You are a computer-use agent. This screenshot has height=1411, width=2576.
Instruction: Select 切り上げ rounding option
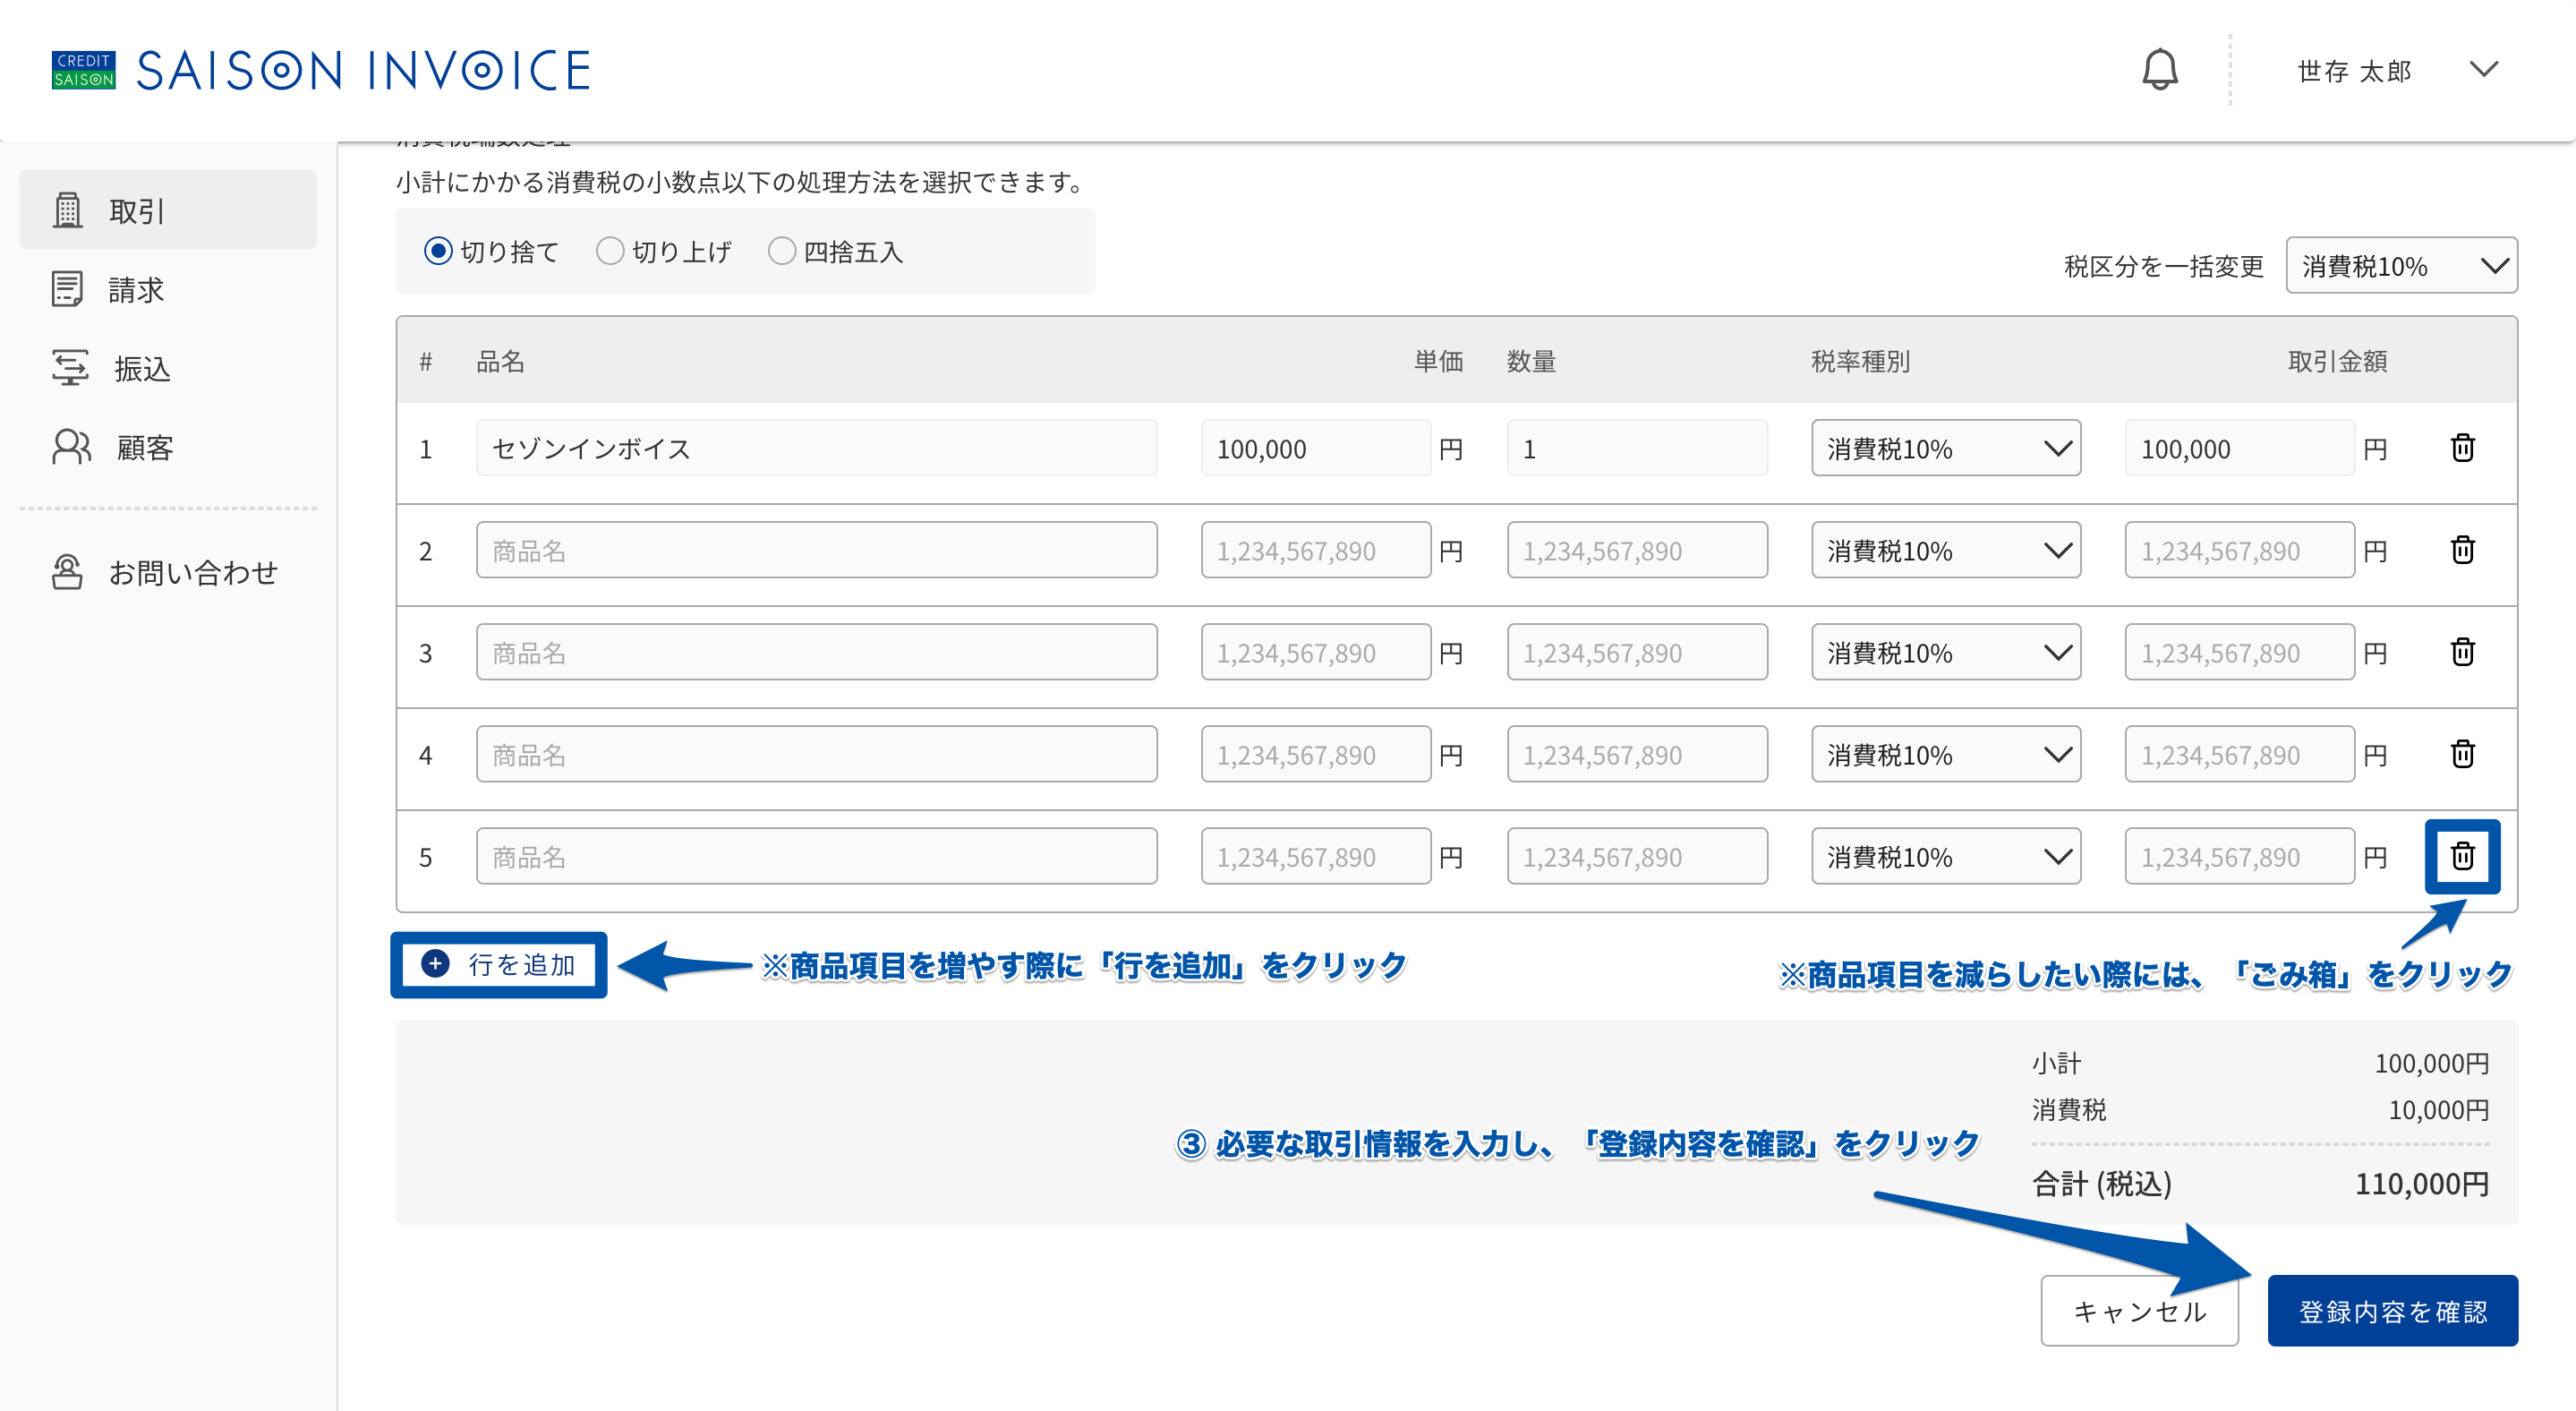[x=610, y=251]
